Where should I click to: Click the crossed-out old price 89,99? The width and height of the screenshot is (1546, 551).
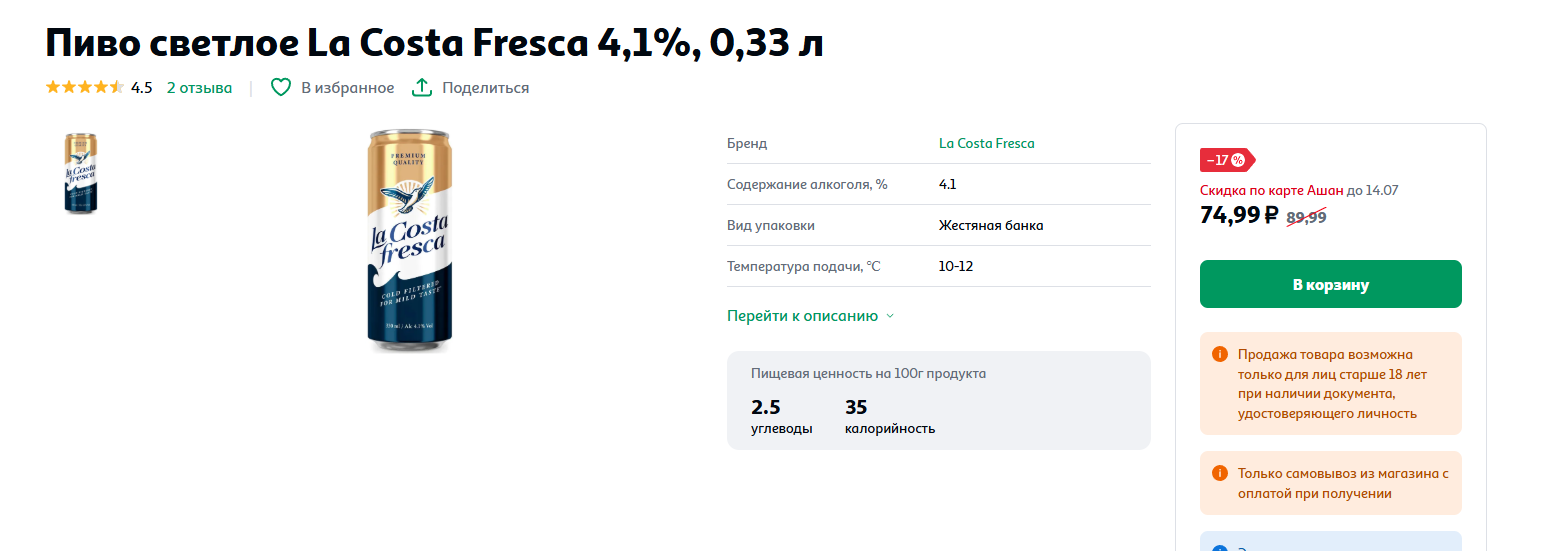click(x=1306, y=216)
